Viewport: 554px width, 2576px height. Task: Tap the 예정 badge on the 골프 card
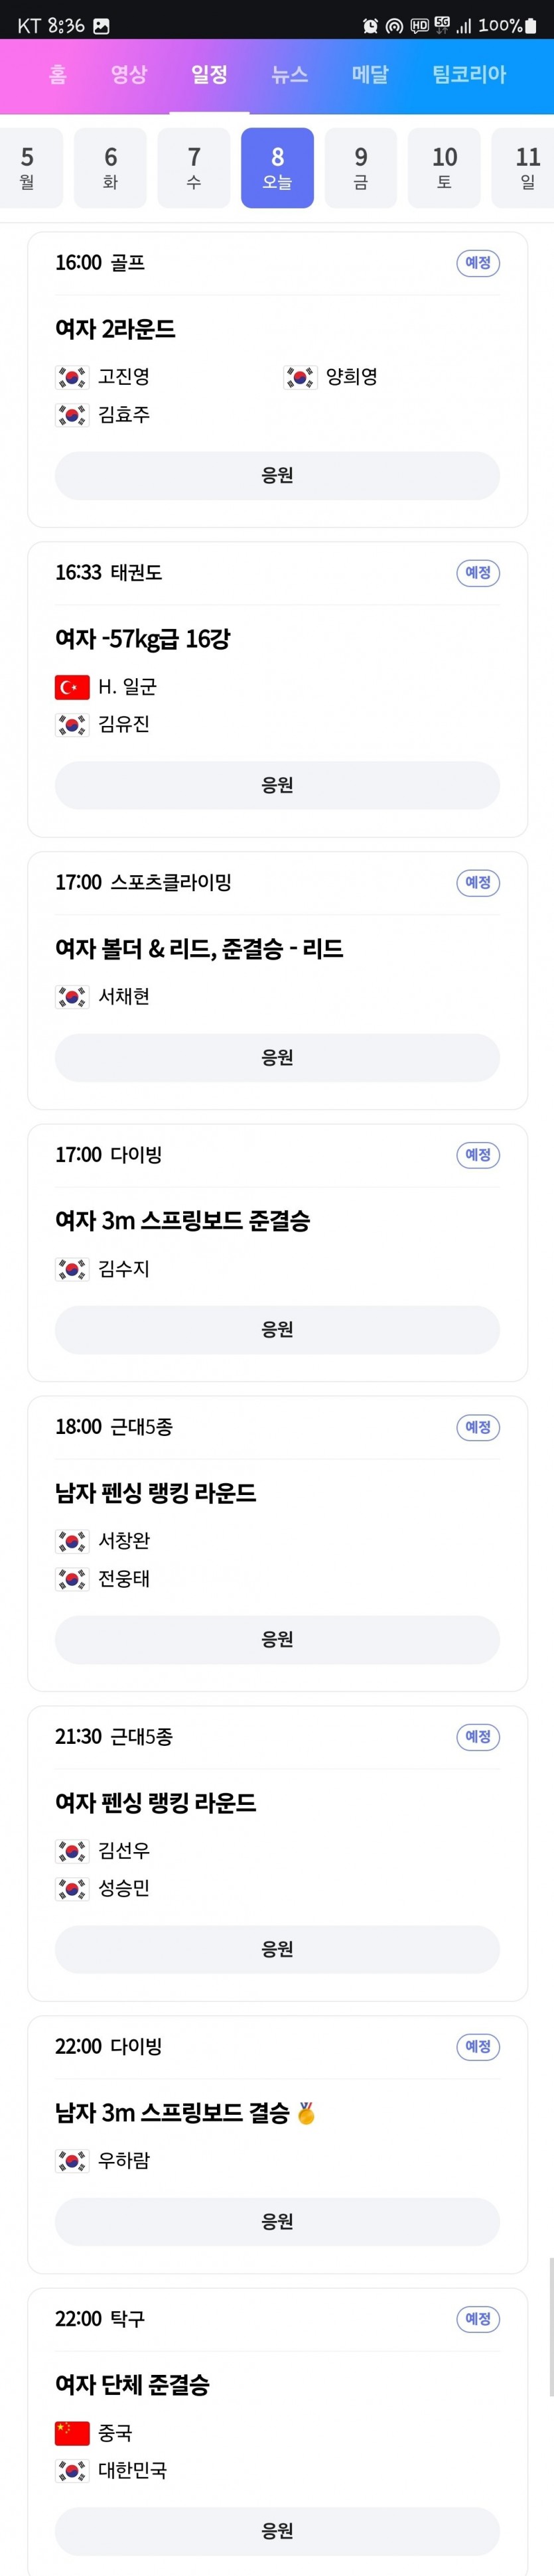click(x=478, y=263)
